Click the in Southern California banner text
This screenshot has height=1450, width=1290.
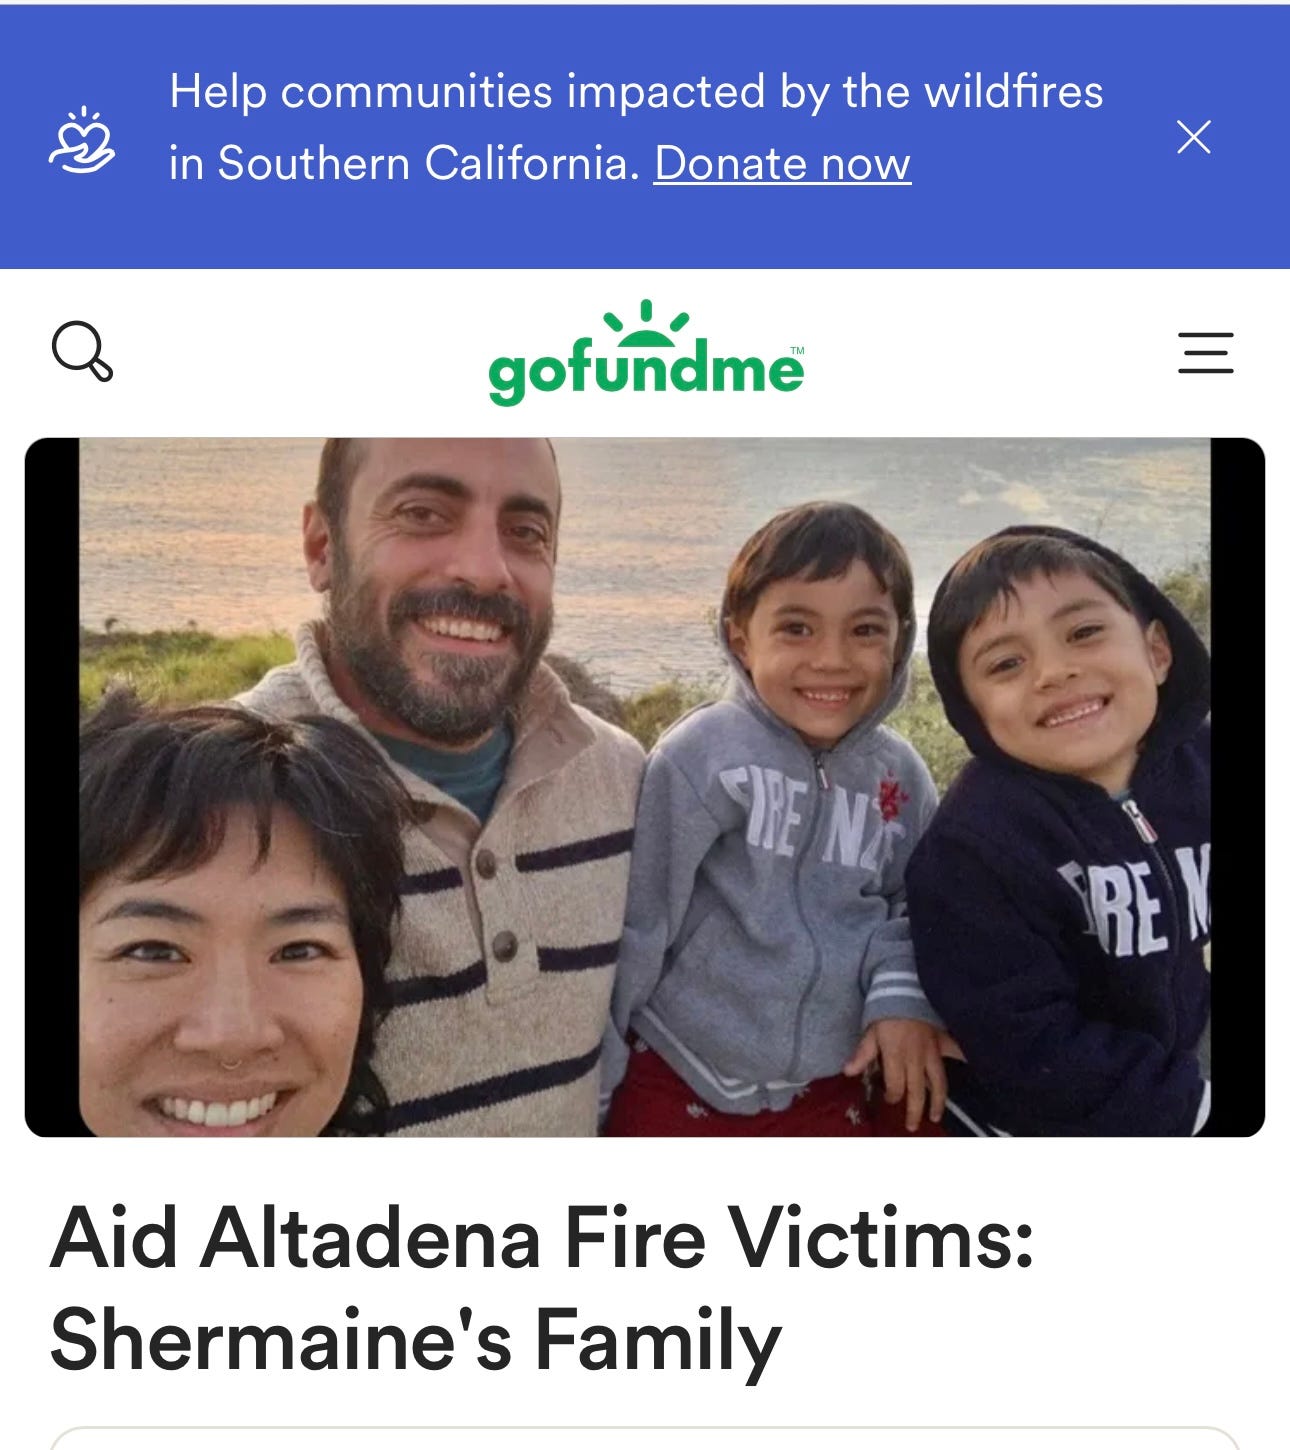(x=404, y=163)
